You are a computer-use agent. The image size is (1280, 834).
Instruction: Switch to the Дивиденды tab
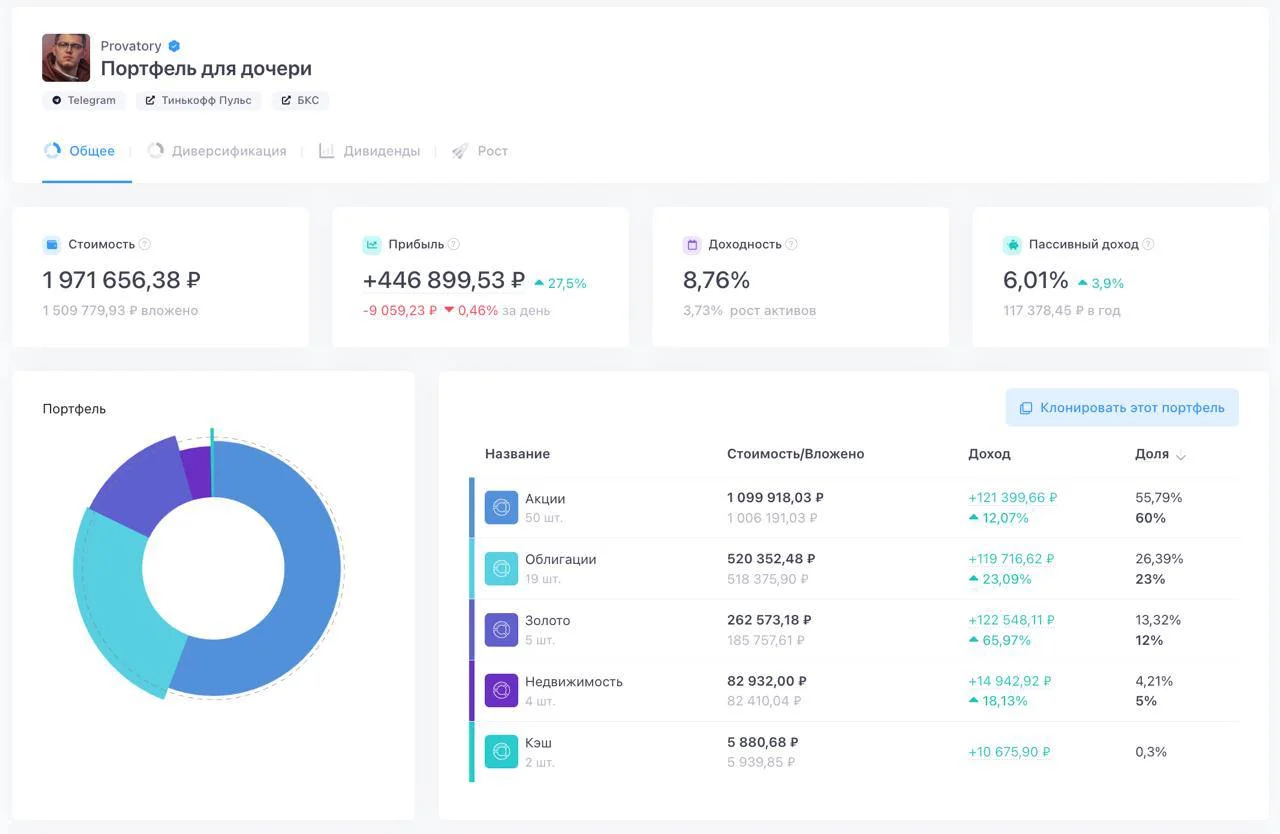click(x=369, y=151)
